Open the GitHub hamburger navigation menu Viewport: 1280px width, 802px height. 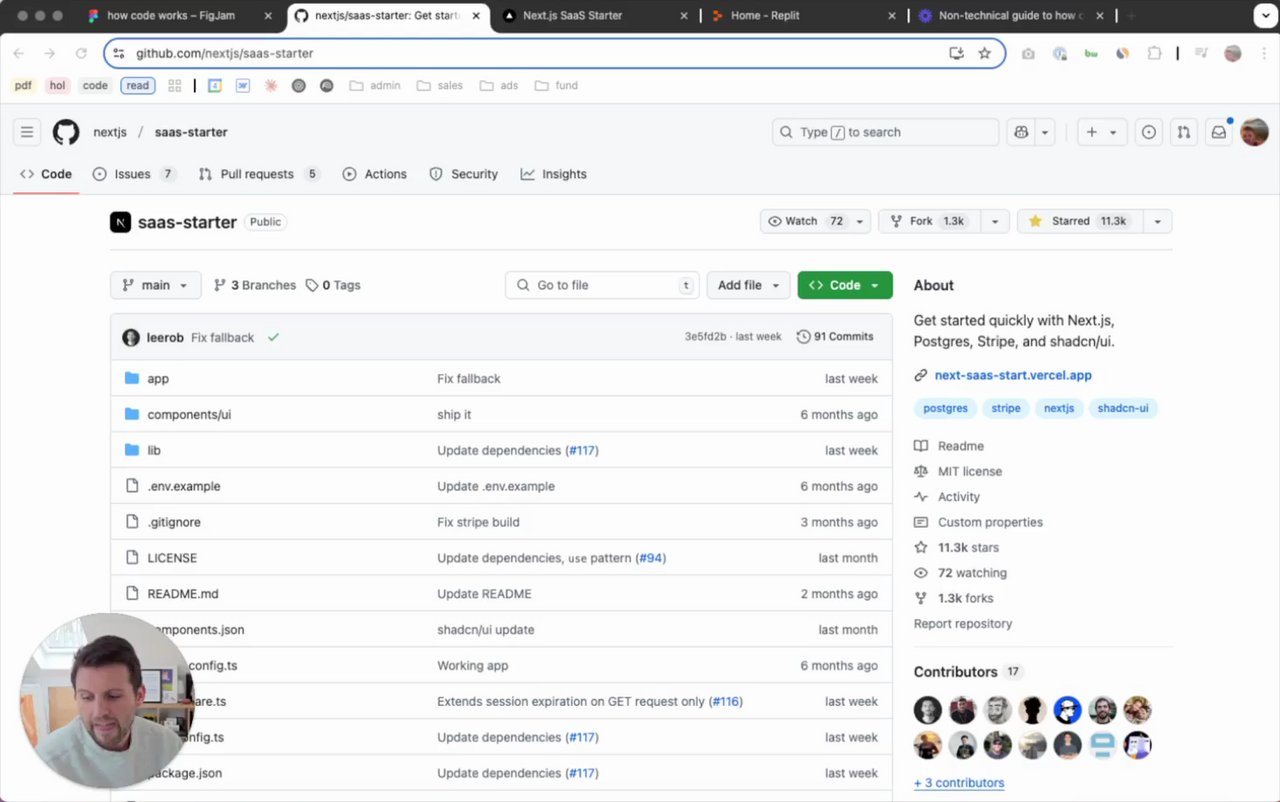coord(27,132)
